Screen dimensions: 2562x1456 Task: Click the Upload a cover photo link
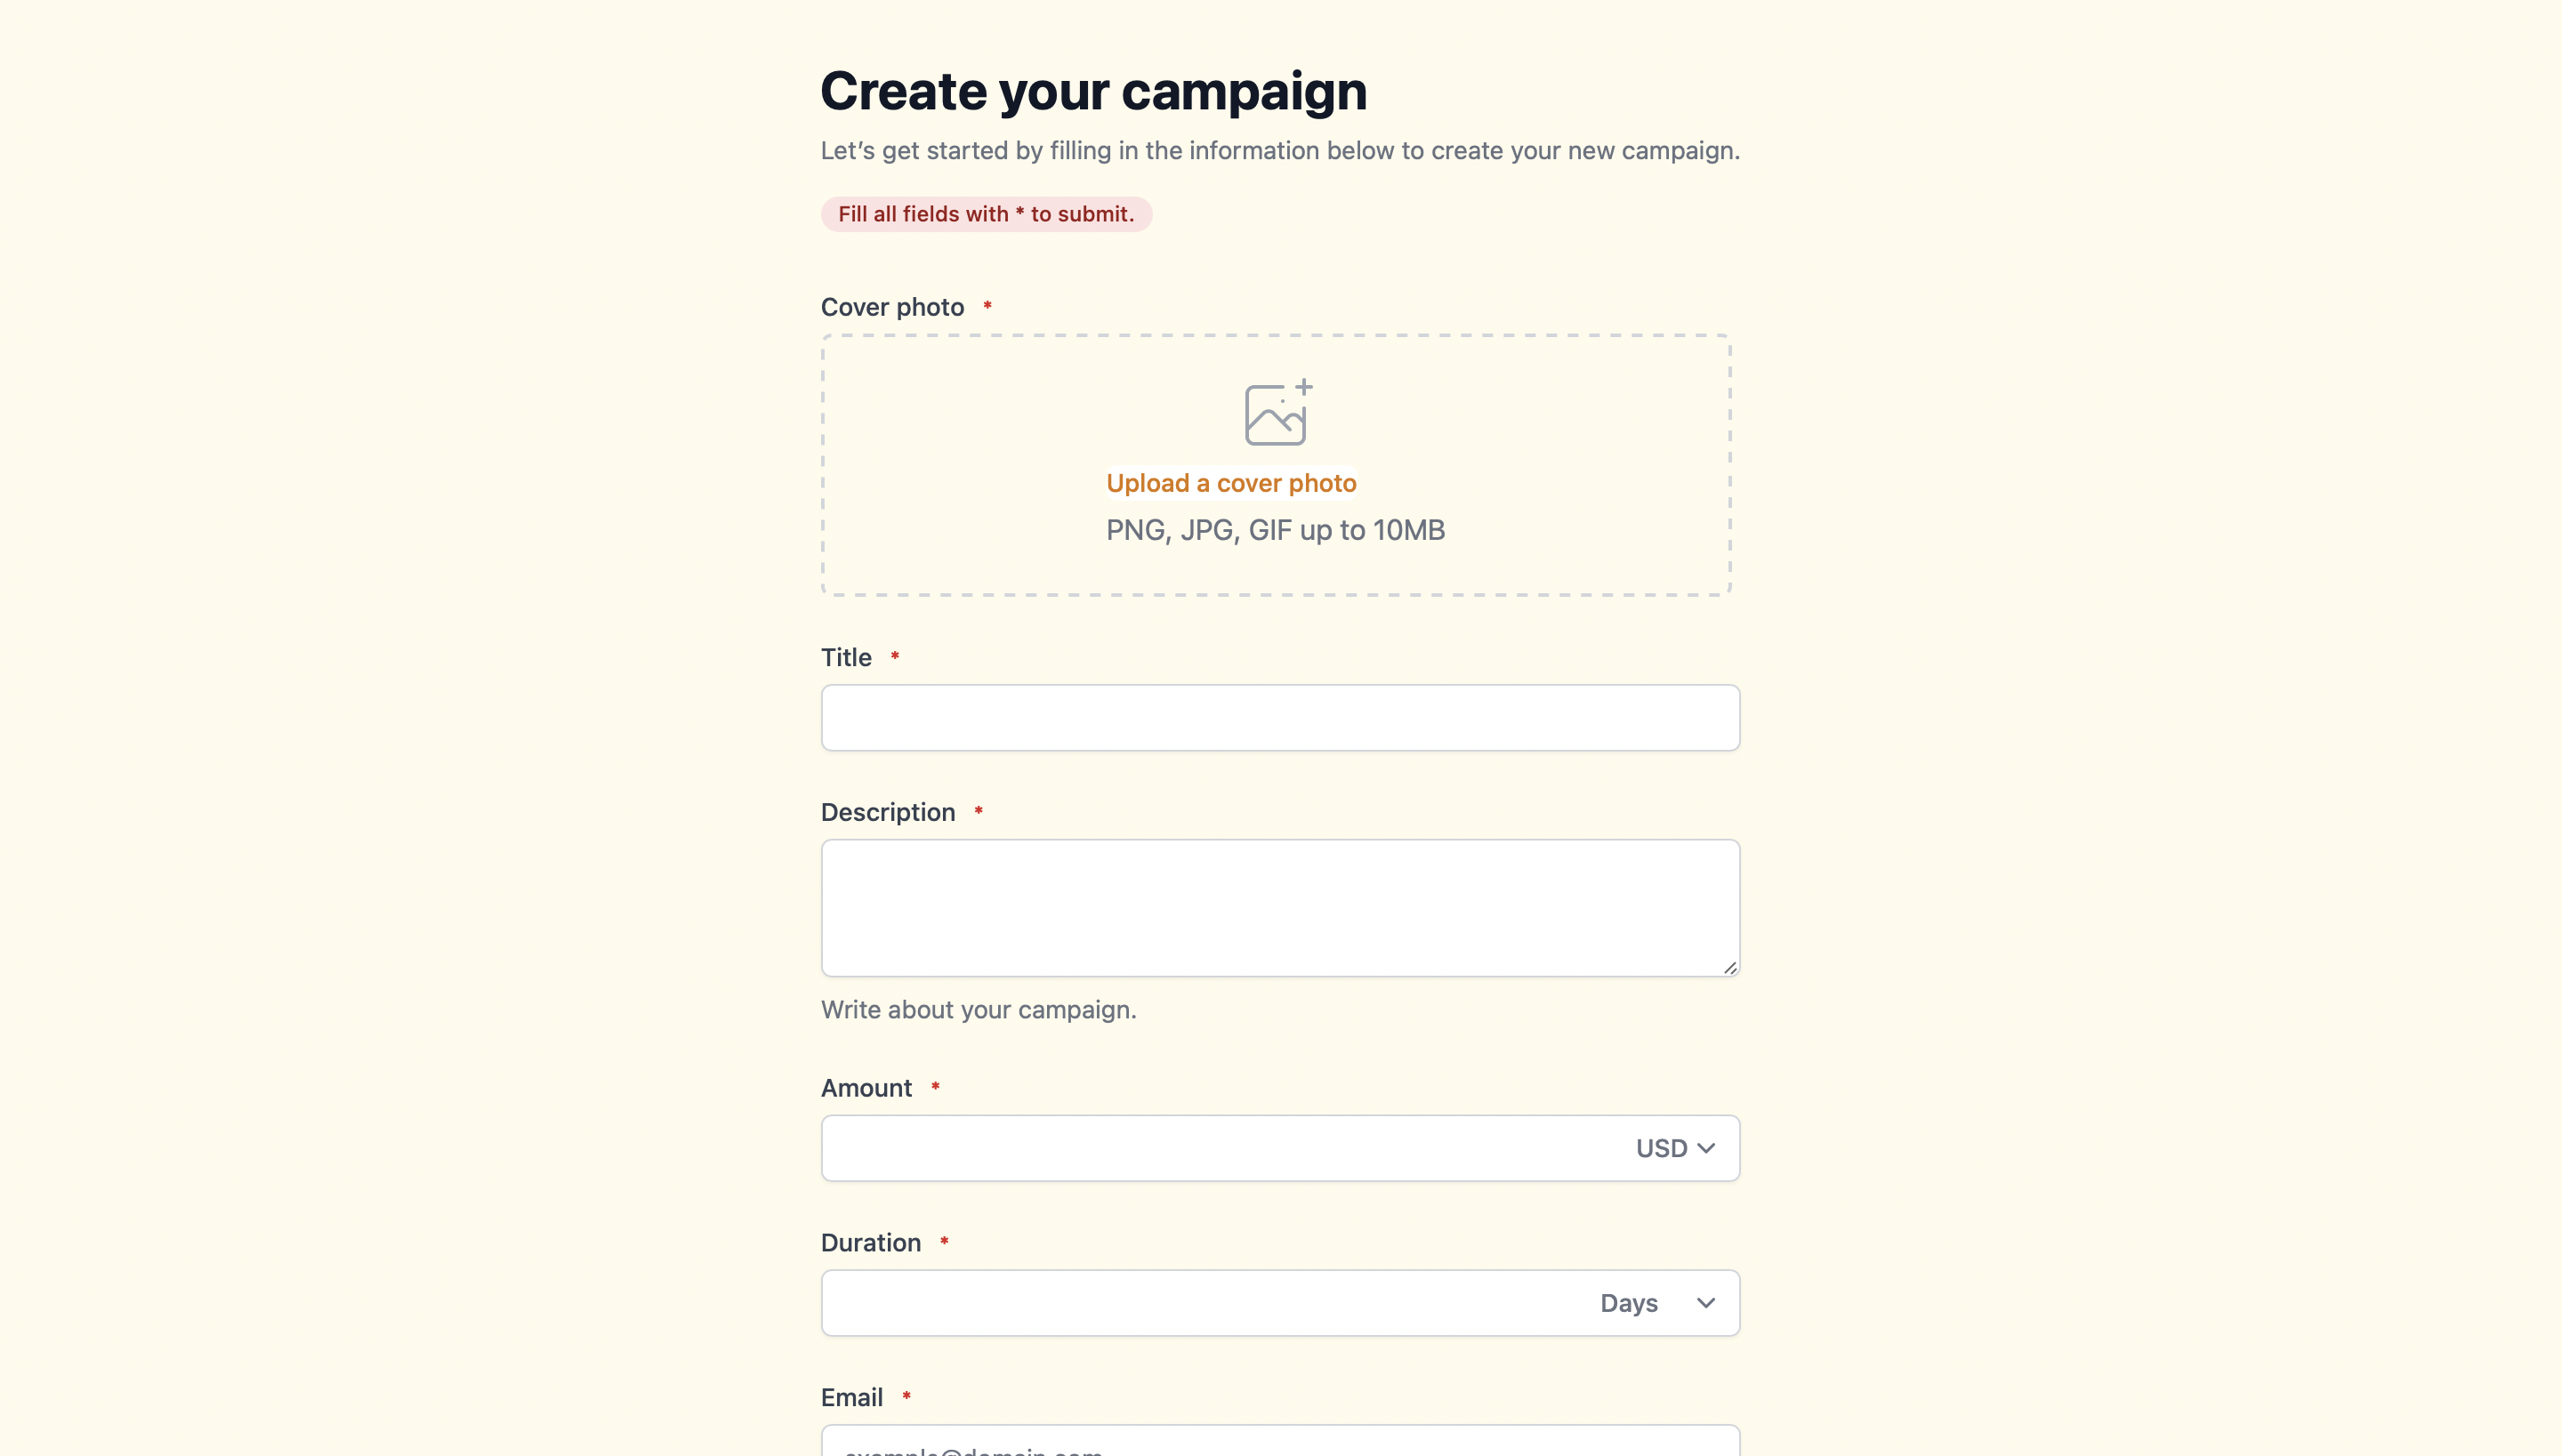click(x=1231, y=483)
